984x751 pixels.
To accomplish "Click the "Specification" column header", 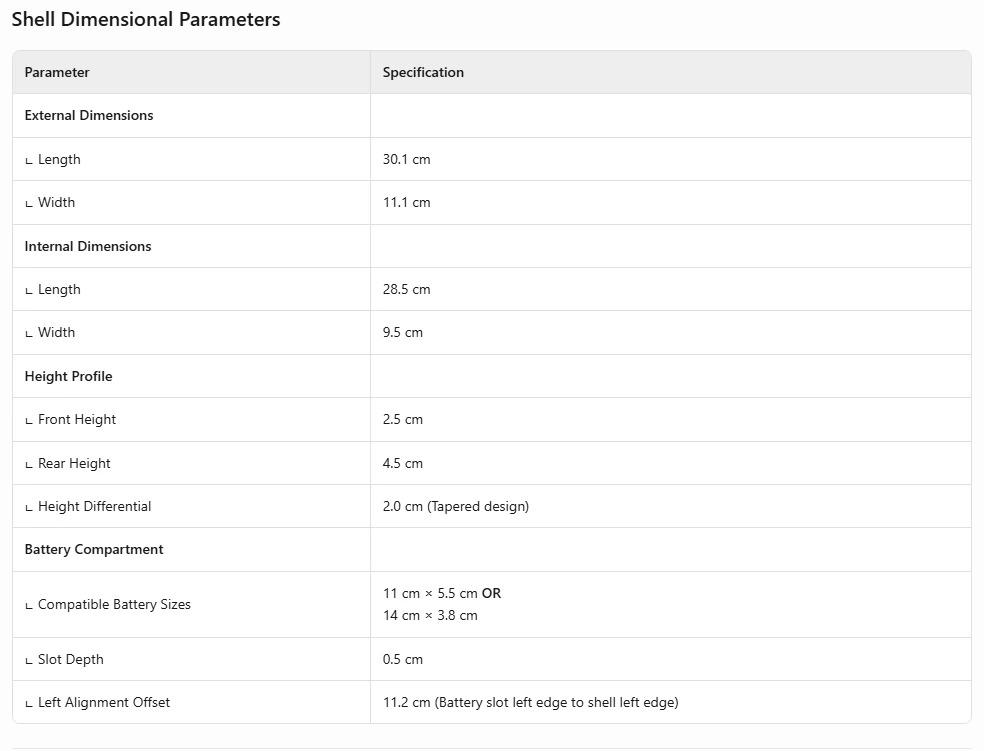I will (423, 72).
